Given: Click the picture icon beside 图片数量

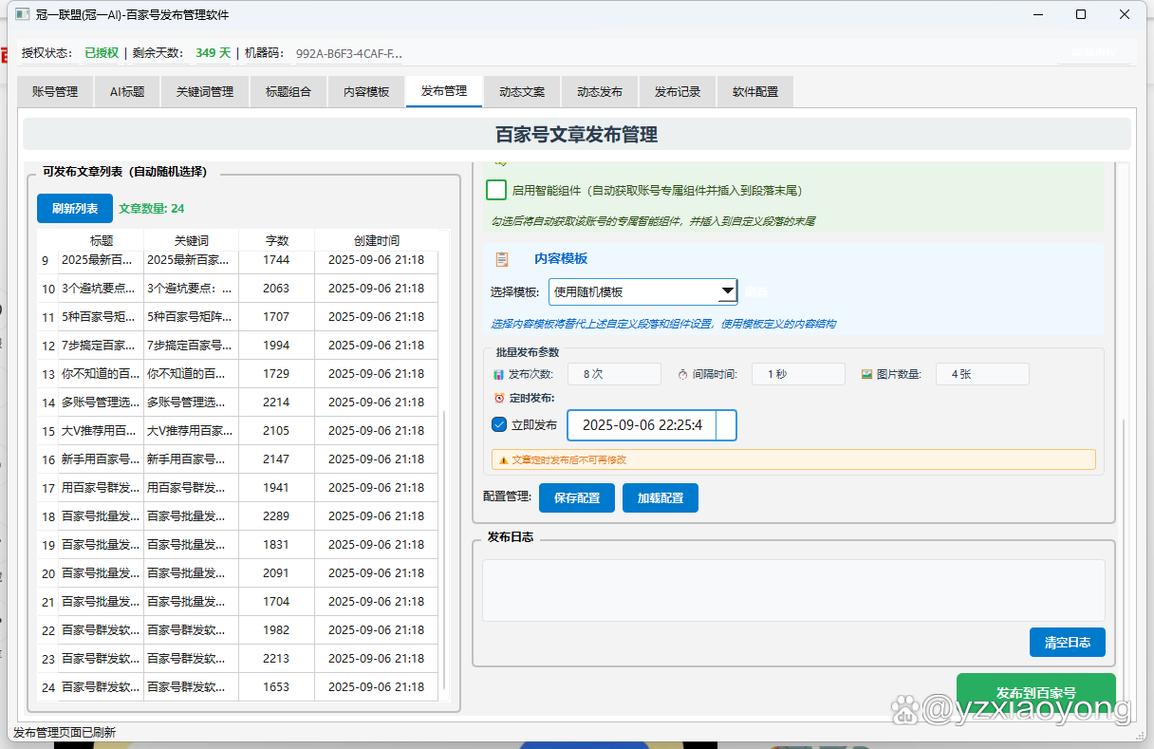Looking at the screenshot, I should (867, 374).
